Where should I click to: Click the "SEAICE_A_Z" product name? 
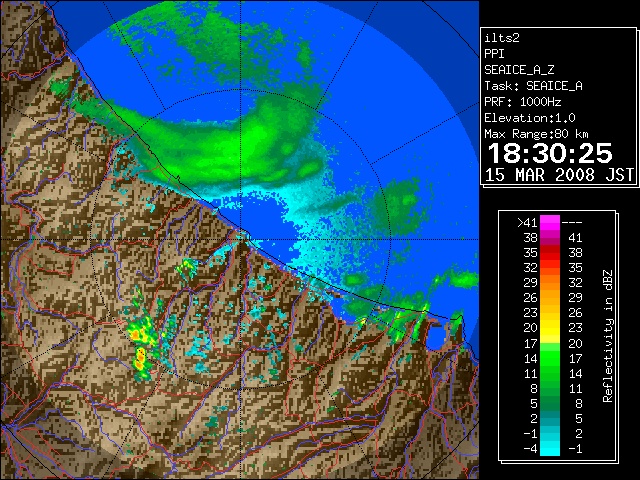click(x=519, y=70)
